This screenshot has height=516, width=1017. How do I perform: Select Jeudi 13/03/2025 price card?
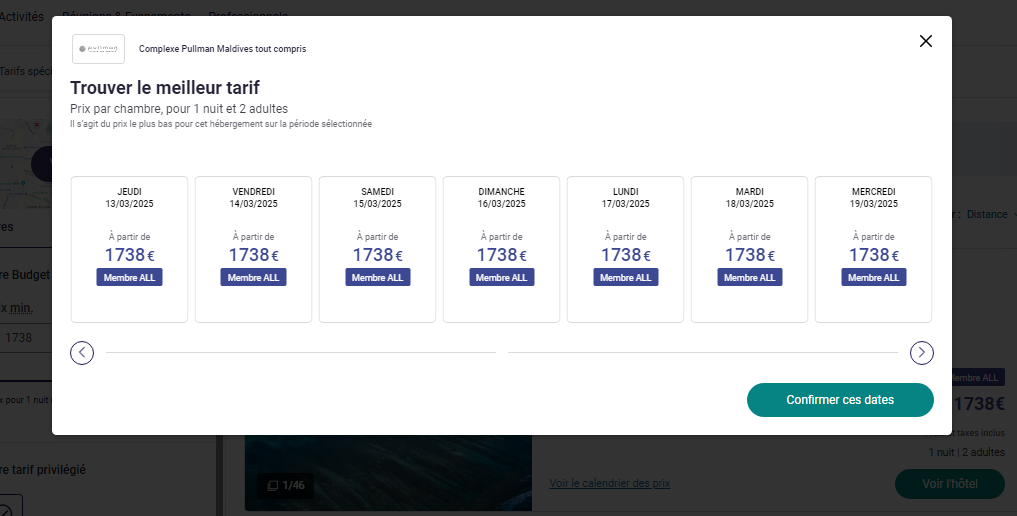(x=129, y=250)
